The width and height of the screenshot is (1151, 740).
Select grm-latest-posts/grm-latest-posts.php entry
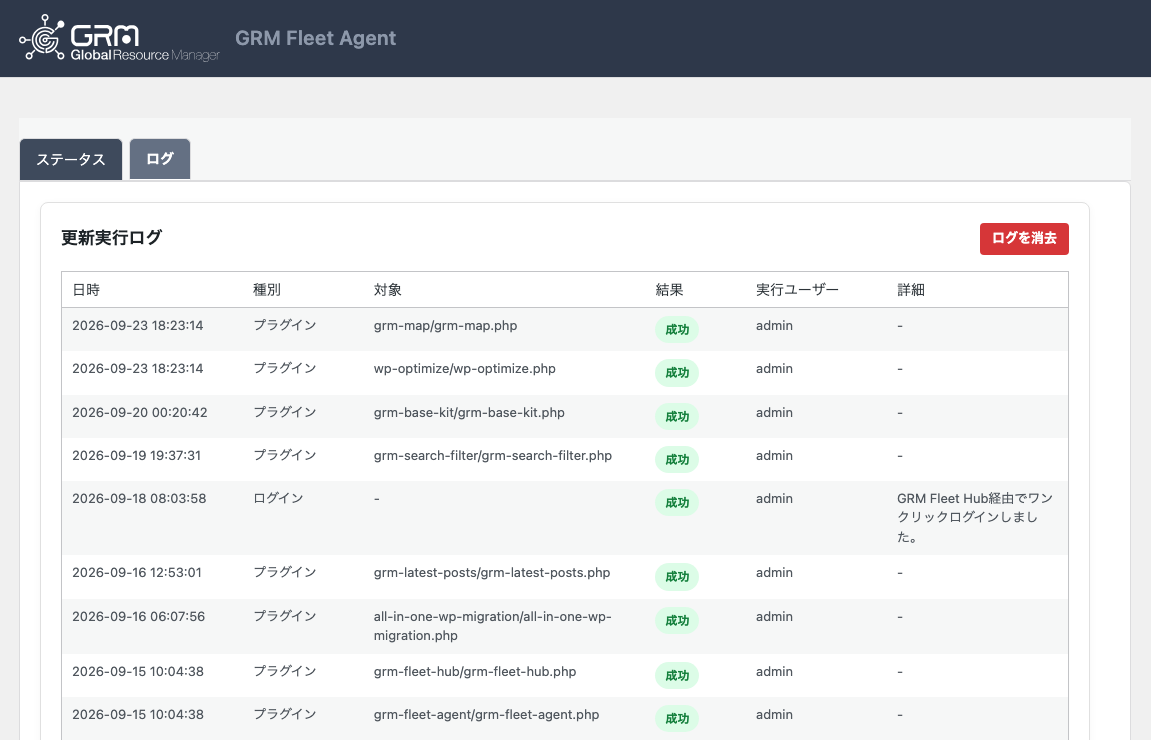[x=492, y=573]
